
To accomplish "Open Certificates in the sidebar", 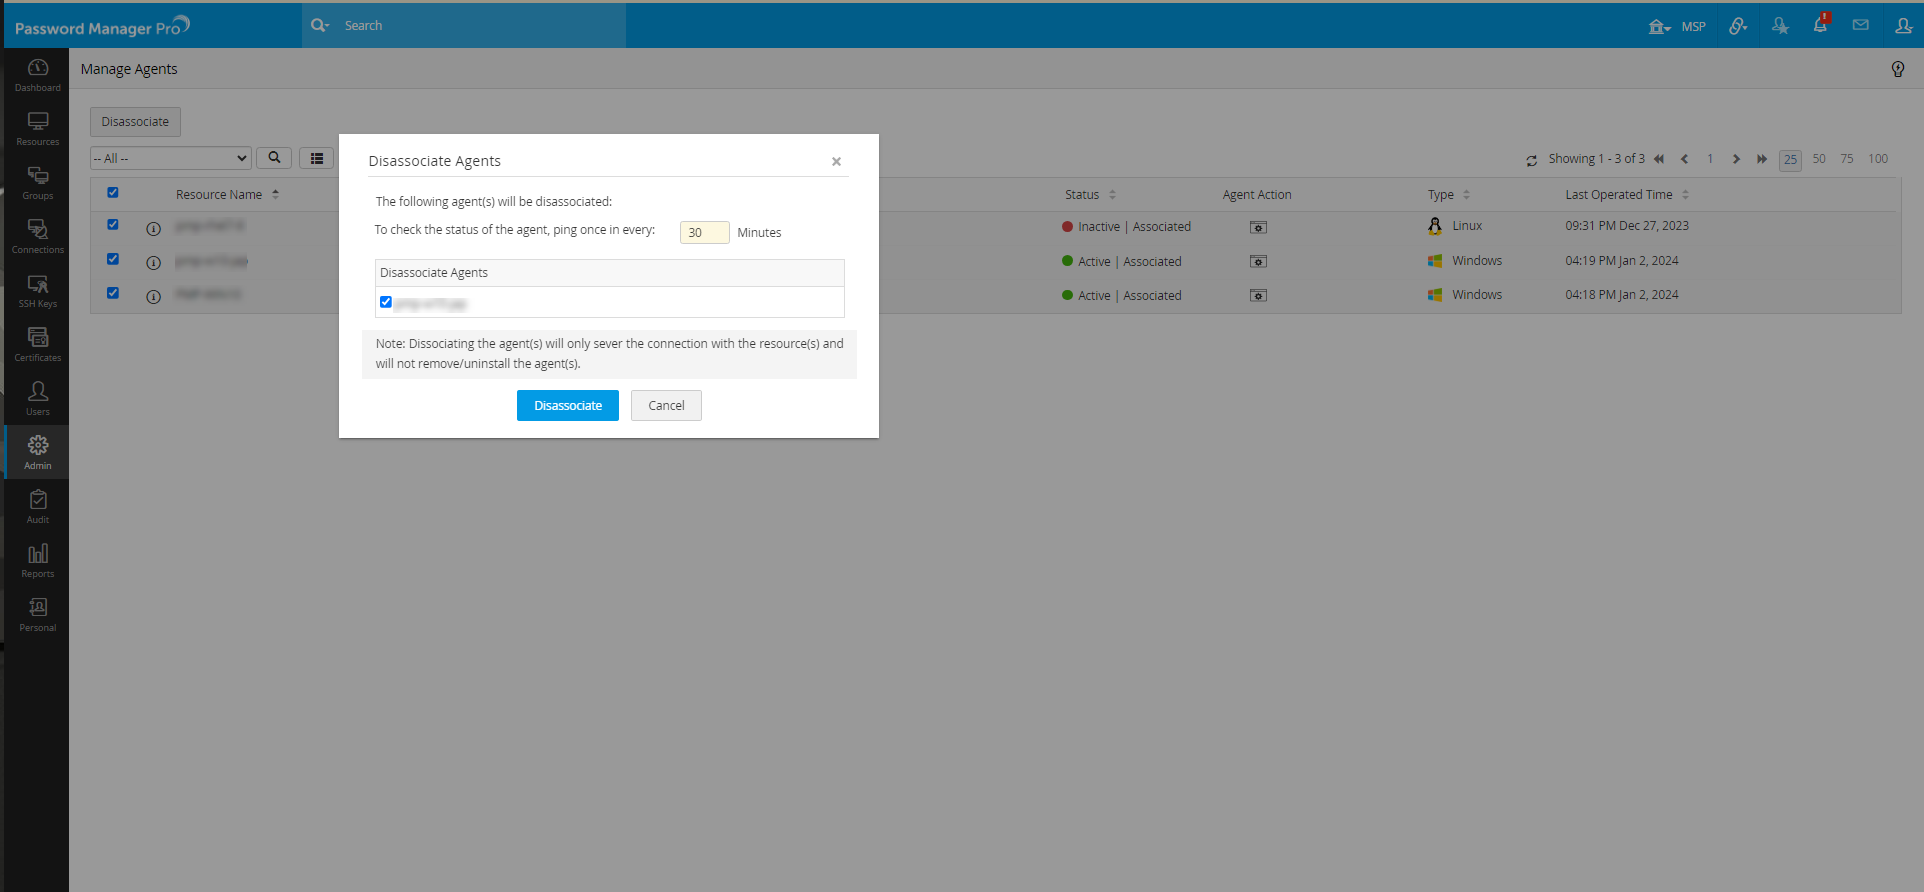I will [38, 345].
